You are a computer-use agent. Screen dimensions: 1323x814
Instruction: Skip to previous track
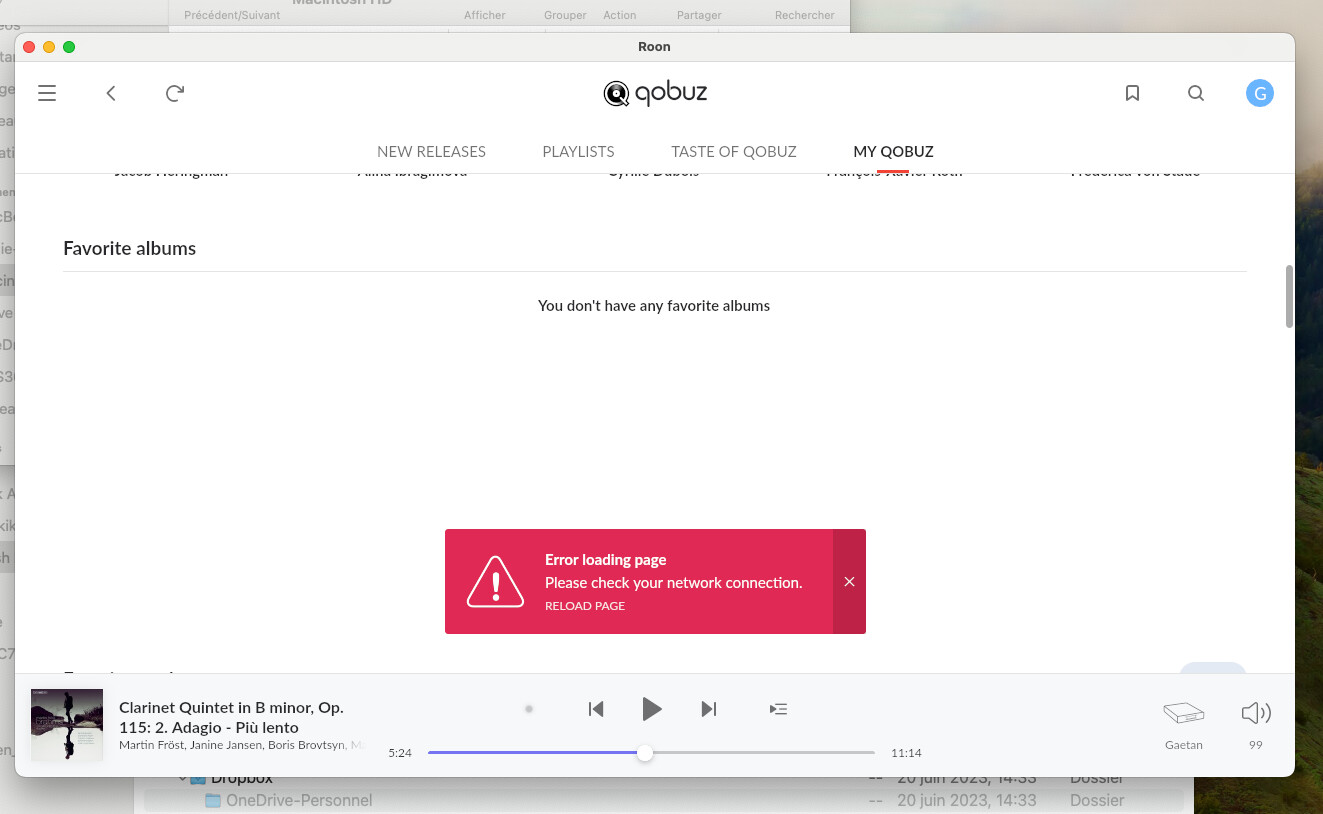(x=596, y=709)
